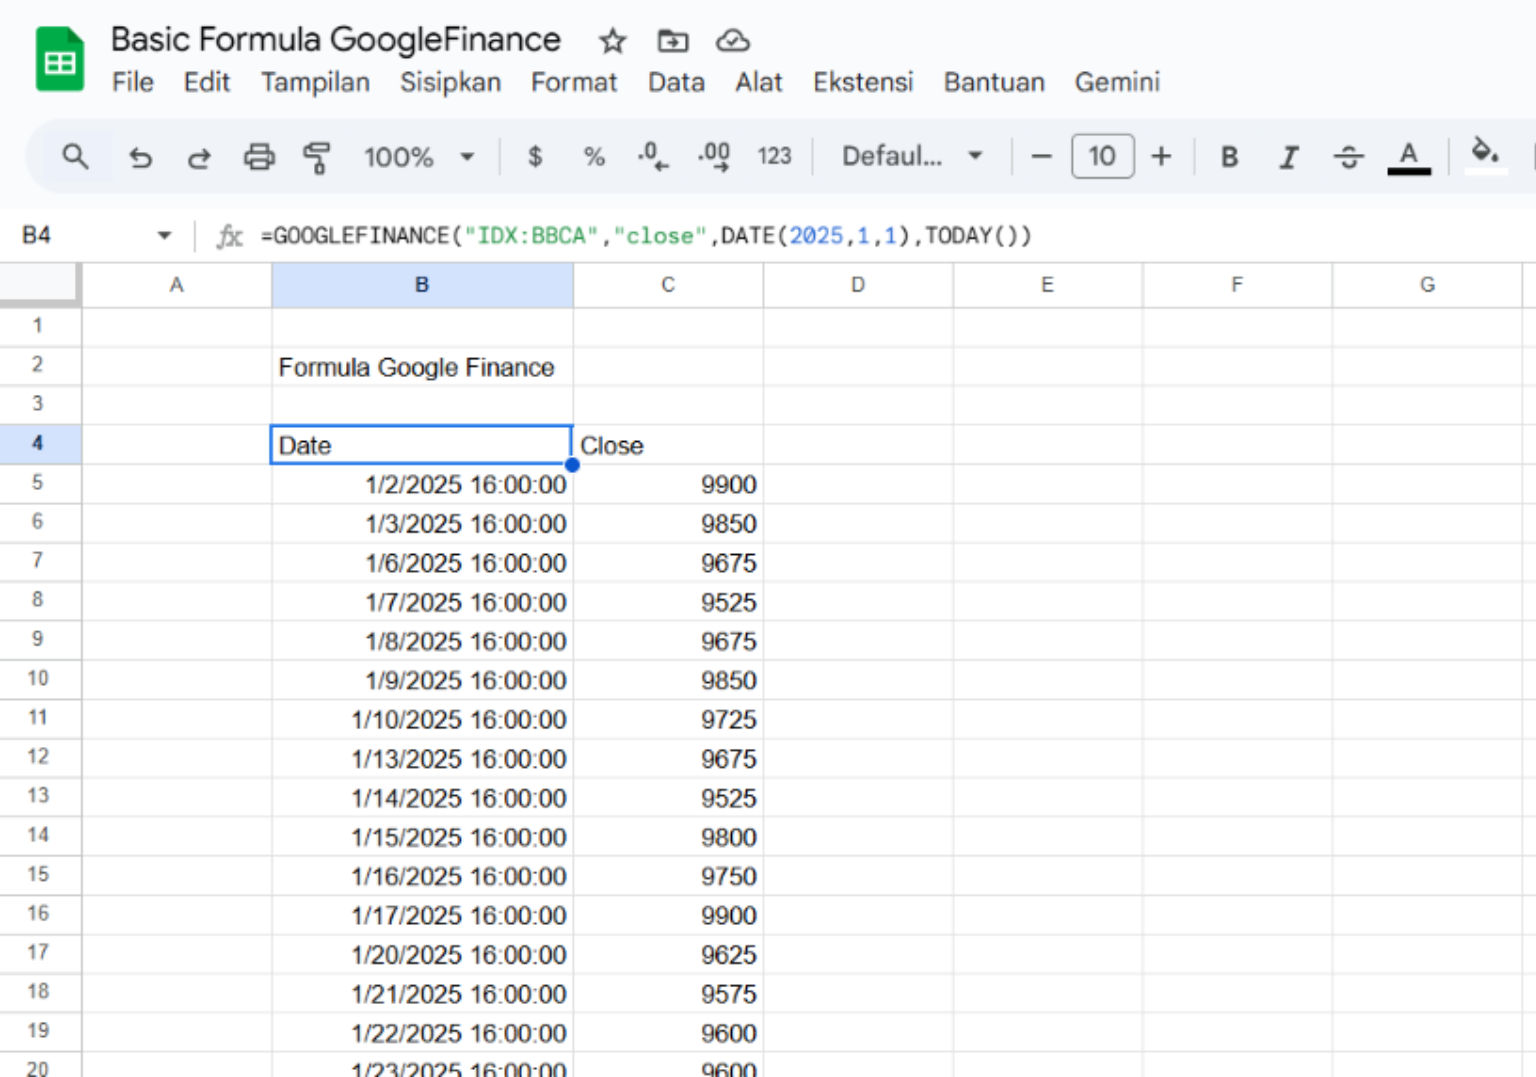Click the document title Basic Formula GoogleFinance
The width and height of the screenshot is (1536, 1077).
pyautogui.click(x=335, y=40)
